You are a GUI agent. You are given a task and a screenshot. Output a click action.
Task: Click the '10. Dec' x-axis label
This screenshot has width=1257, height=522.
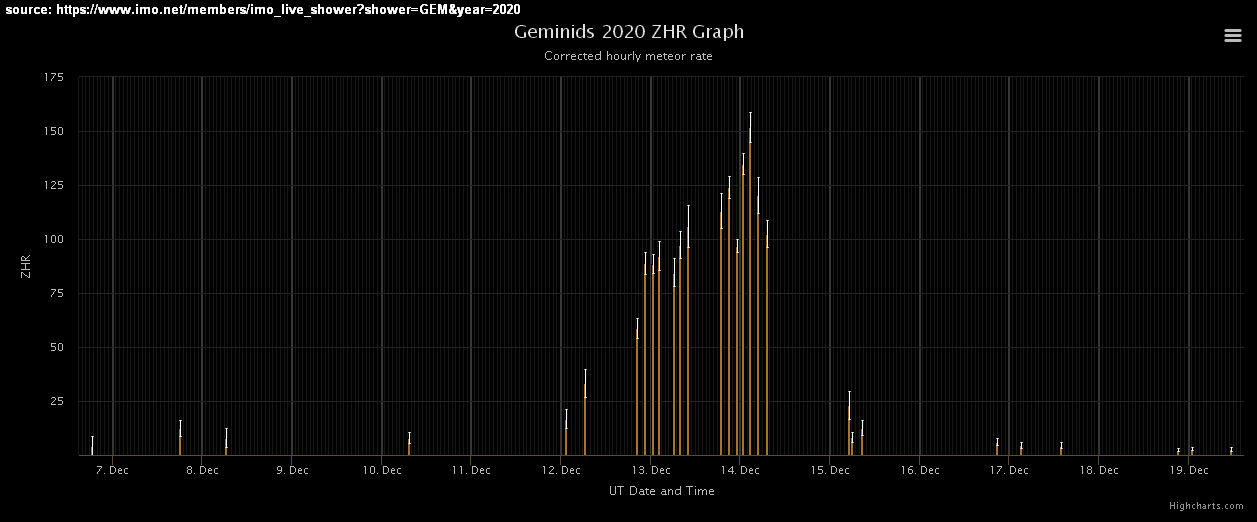pos(381,470)
